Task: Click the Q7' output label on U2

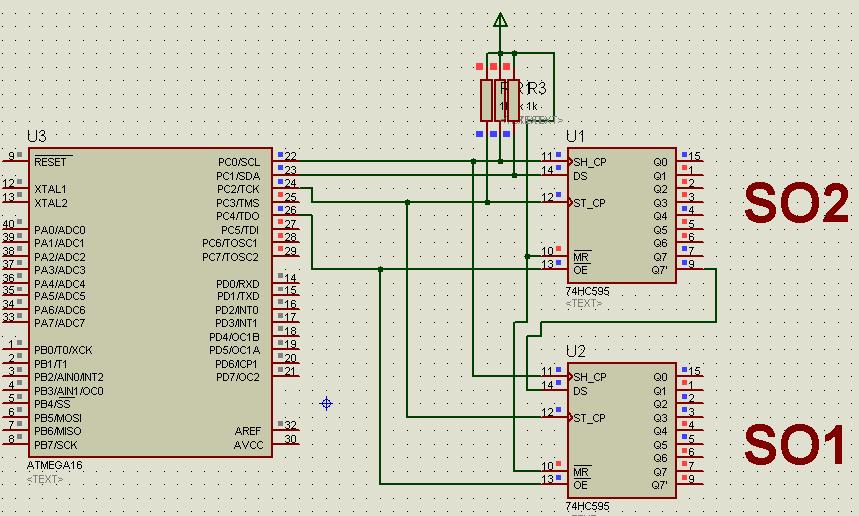Action: pos(660,485)
